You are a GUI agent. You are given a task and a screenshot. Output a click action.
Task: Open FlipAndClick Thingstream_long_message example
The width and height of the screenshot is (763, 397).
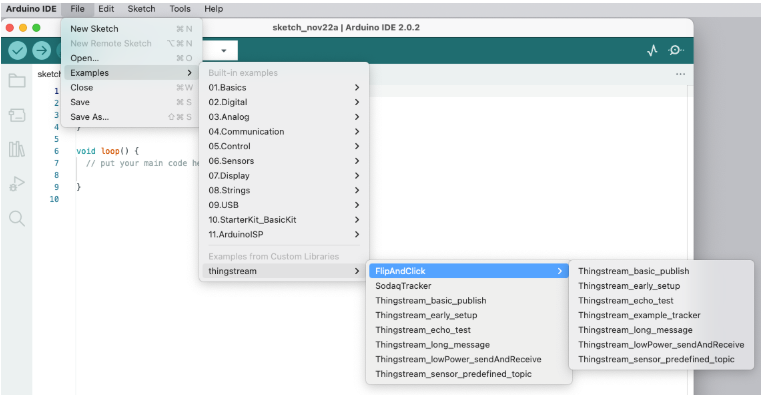pos(661,330)
